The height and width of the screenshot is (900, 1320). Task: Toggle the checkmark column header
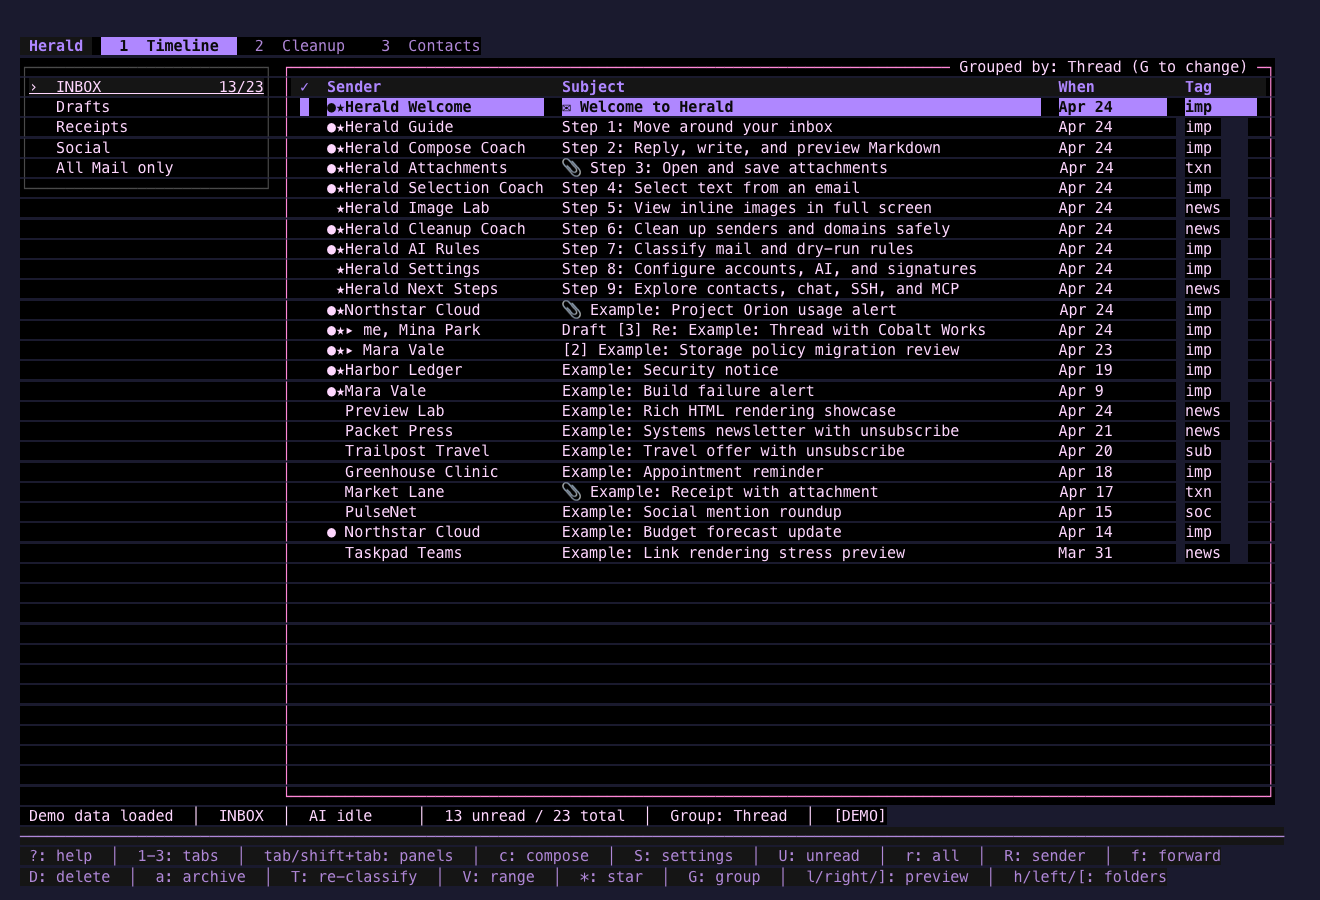[304, 87]
